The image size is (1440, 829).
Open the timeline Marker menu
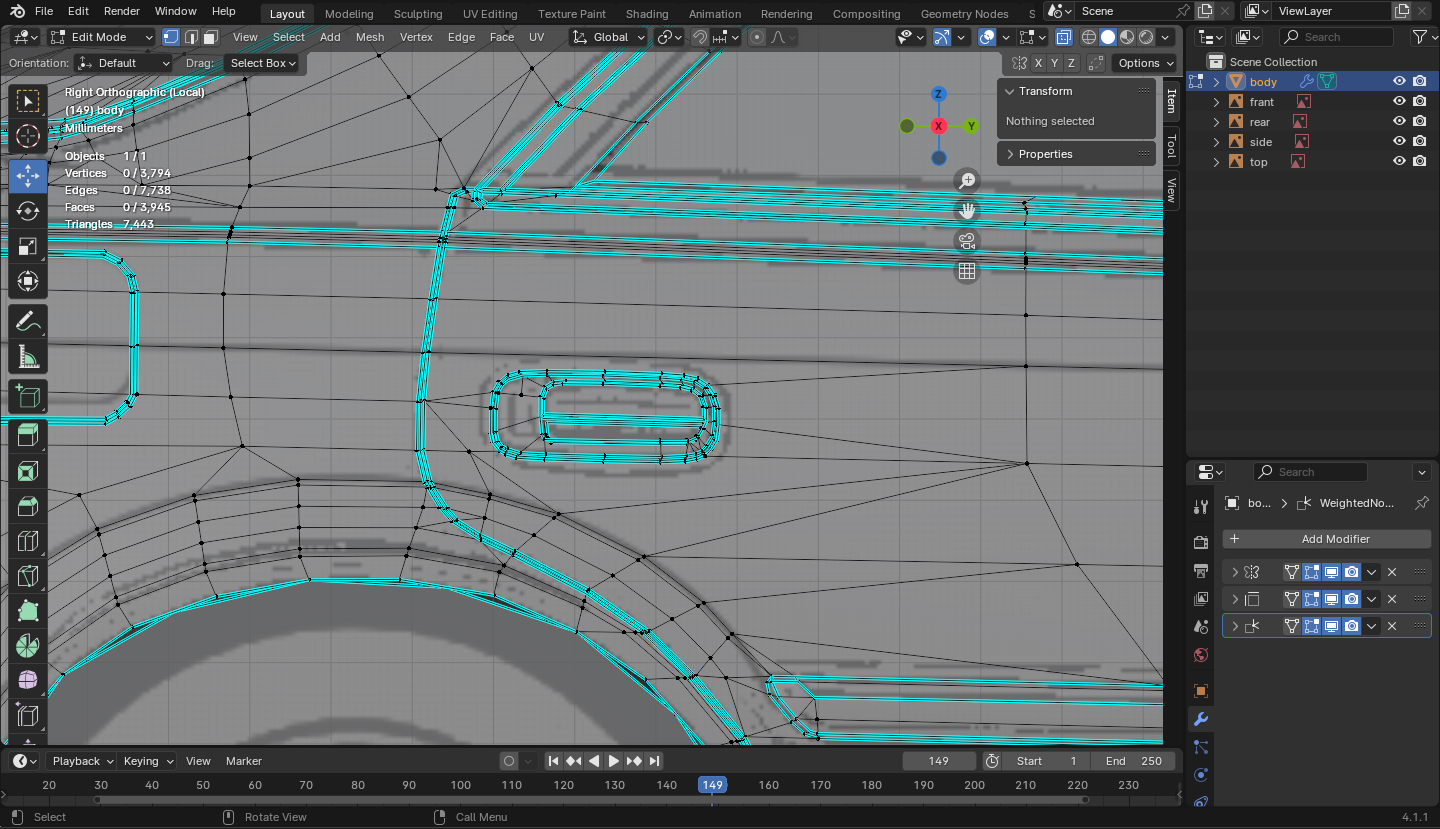[x=244, y=761]
